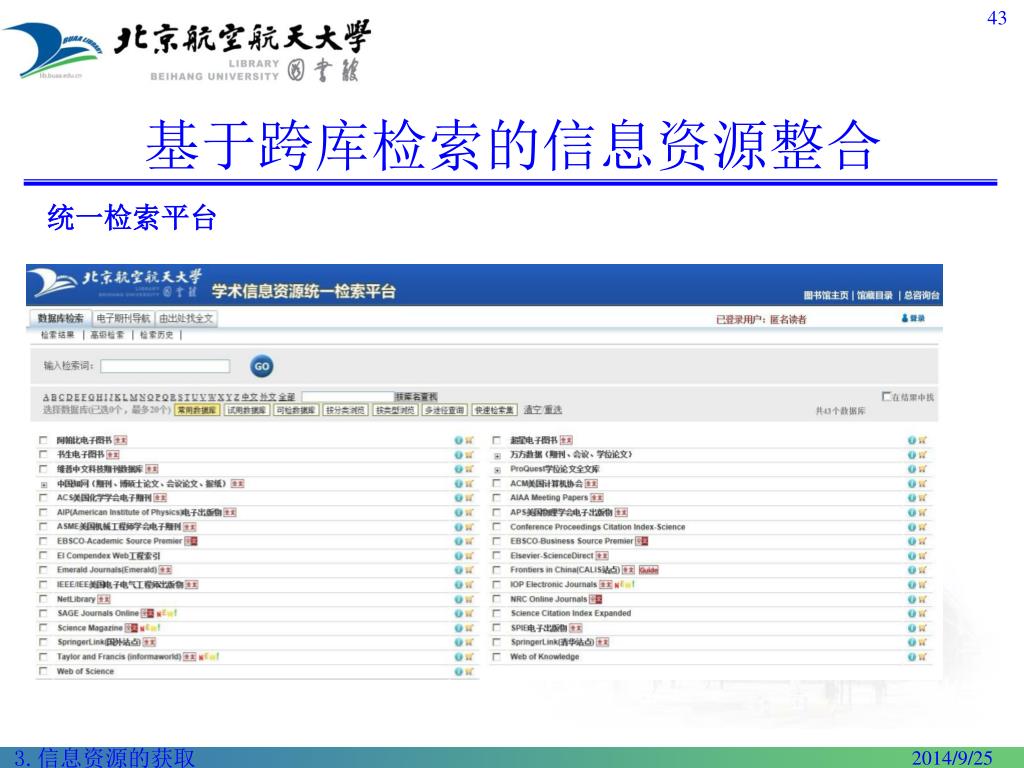Image resolution: width=1024 pixels, height=768 pixels.
Task: Check the 书生电子图书 checkbox
Action: [43, 455]
